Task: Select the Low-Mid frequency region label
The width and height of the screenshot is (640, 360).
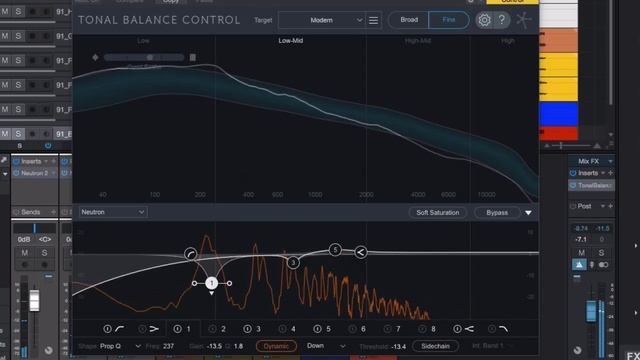Action: pyautogui.click(x=291, y=40)
